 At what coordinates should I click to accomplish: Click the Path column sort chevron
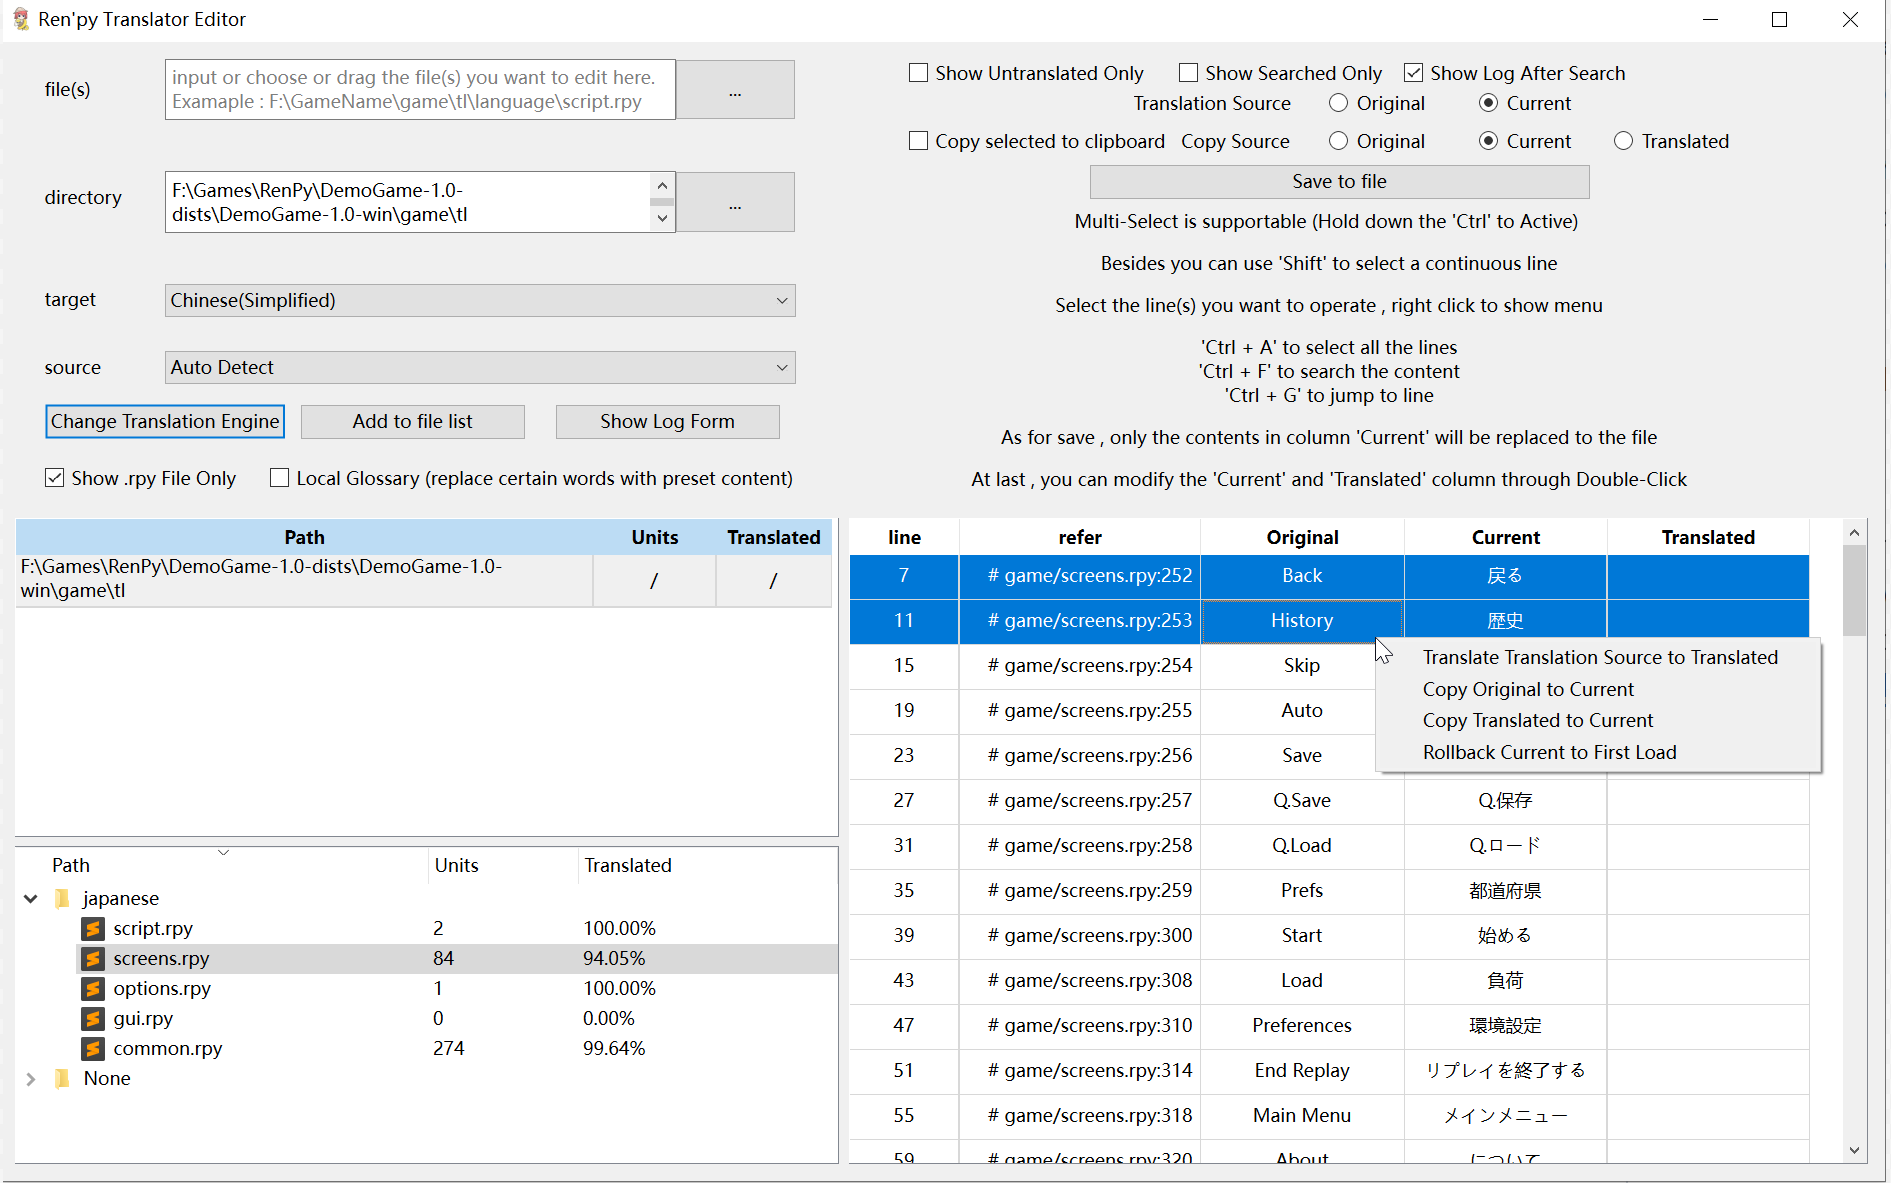[224, 852]
